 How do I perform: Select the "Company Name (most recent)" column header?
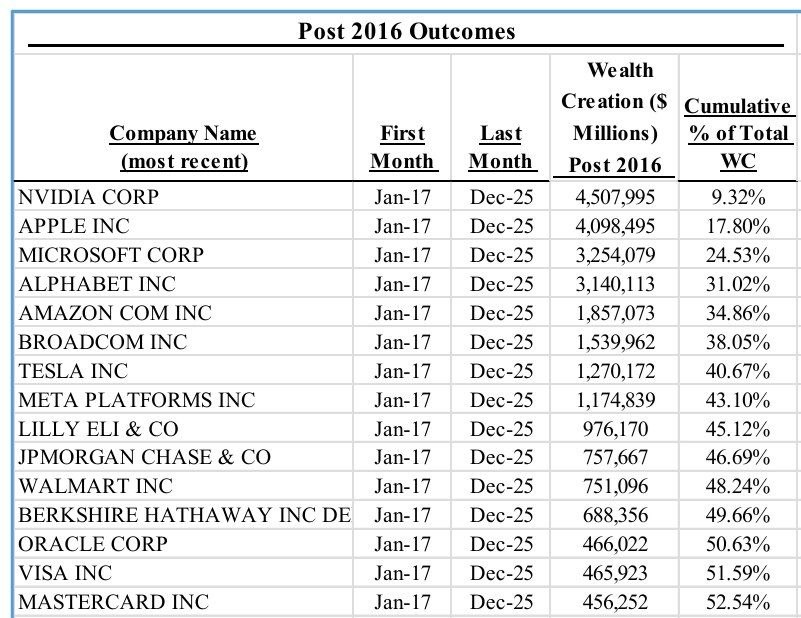183,146
